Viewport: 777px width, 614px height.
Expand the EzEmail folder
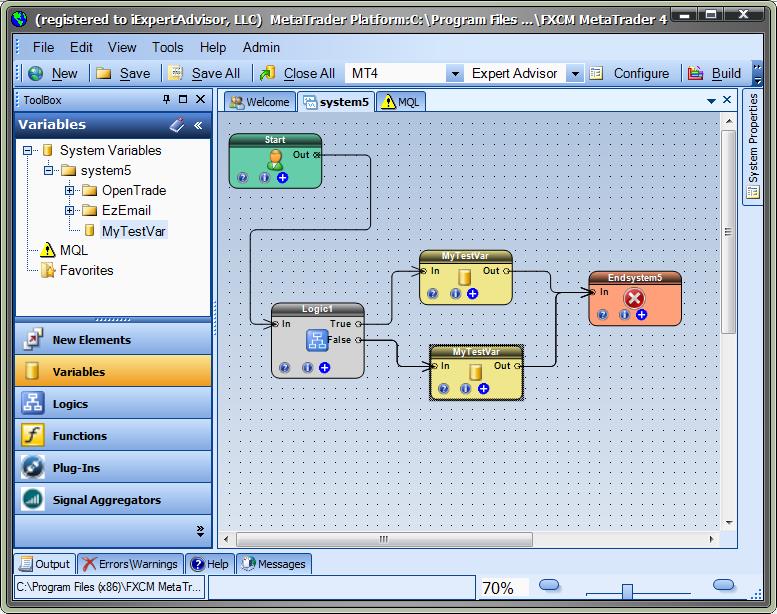(69, 211)
